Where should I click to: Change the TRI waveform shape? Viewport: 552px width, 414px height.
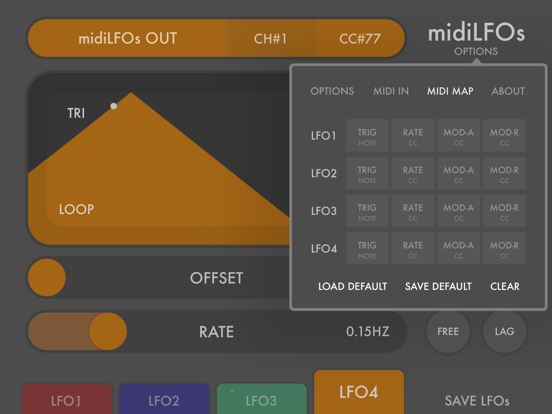tap(76, 113)
